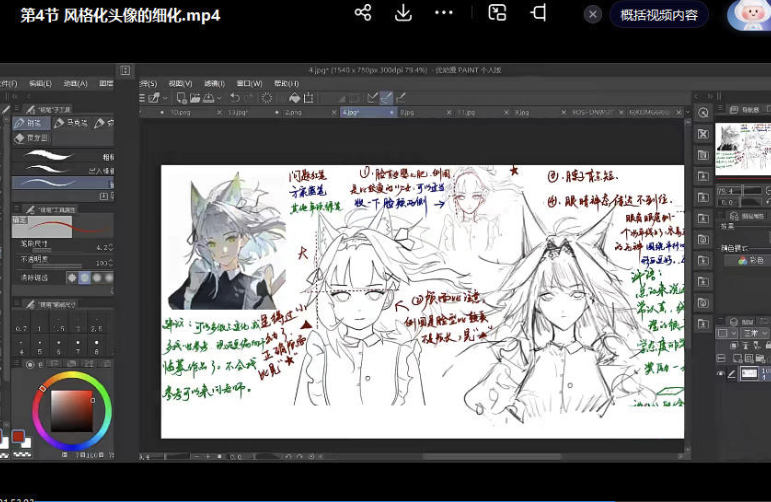Open the 视图(V) menu

[180, 84]
